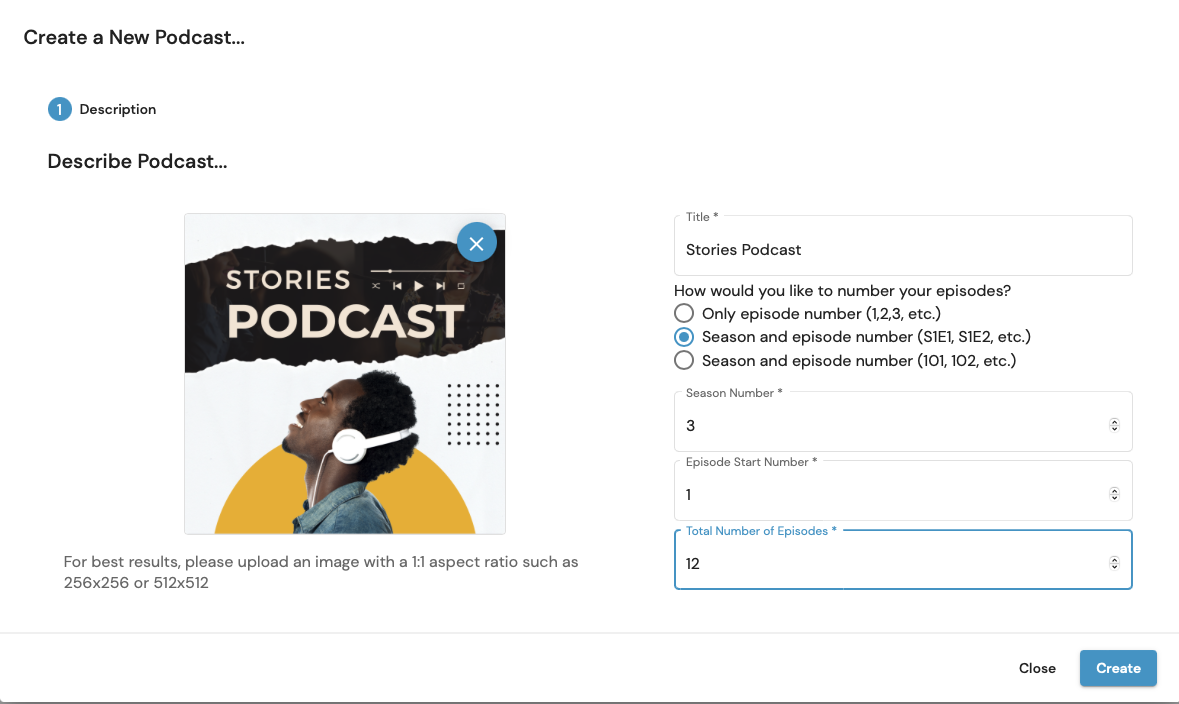1179x704 pixels.
Task: Click 'How would you like to number your episodes?'
Action: (842, 290)
